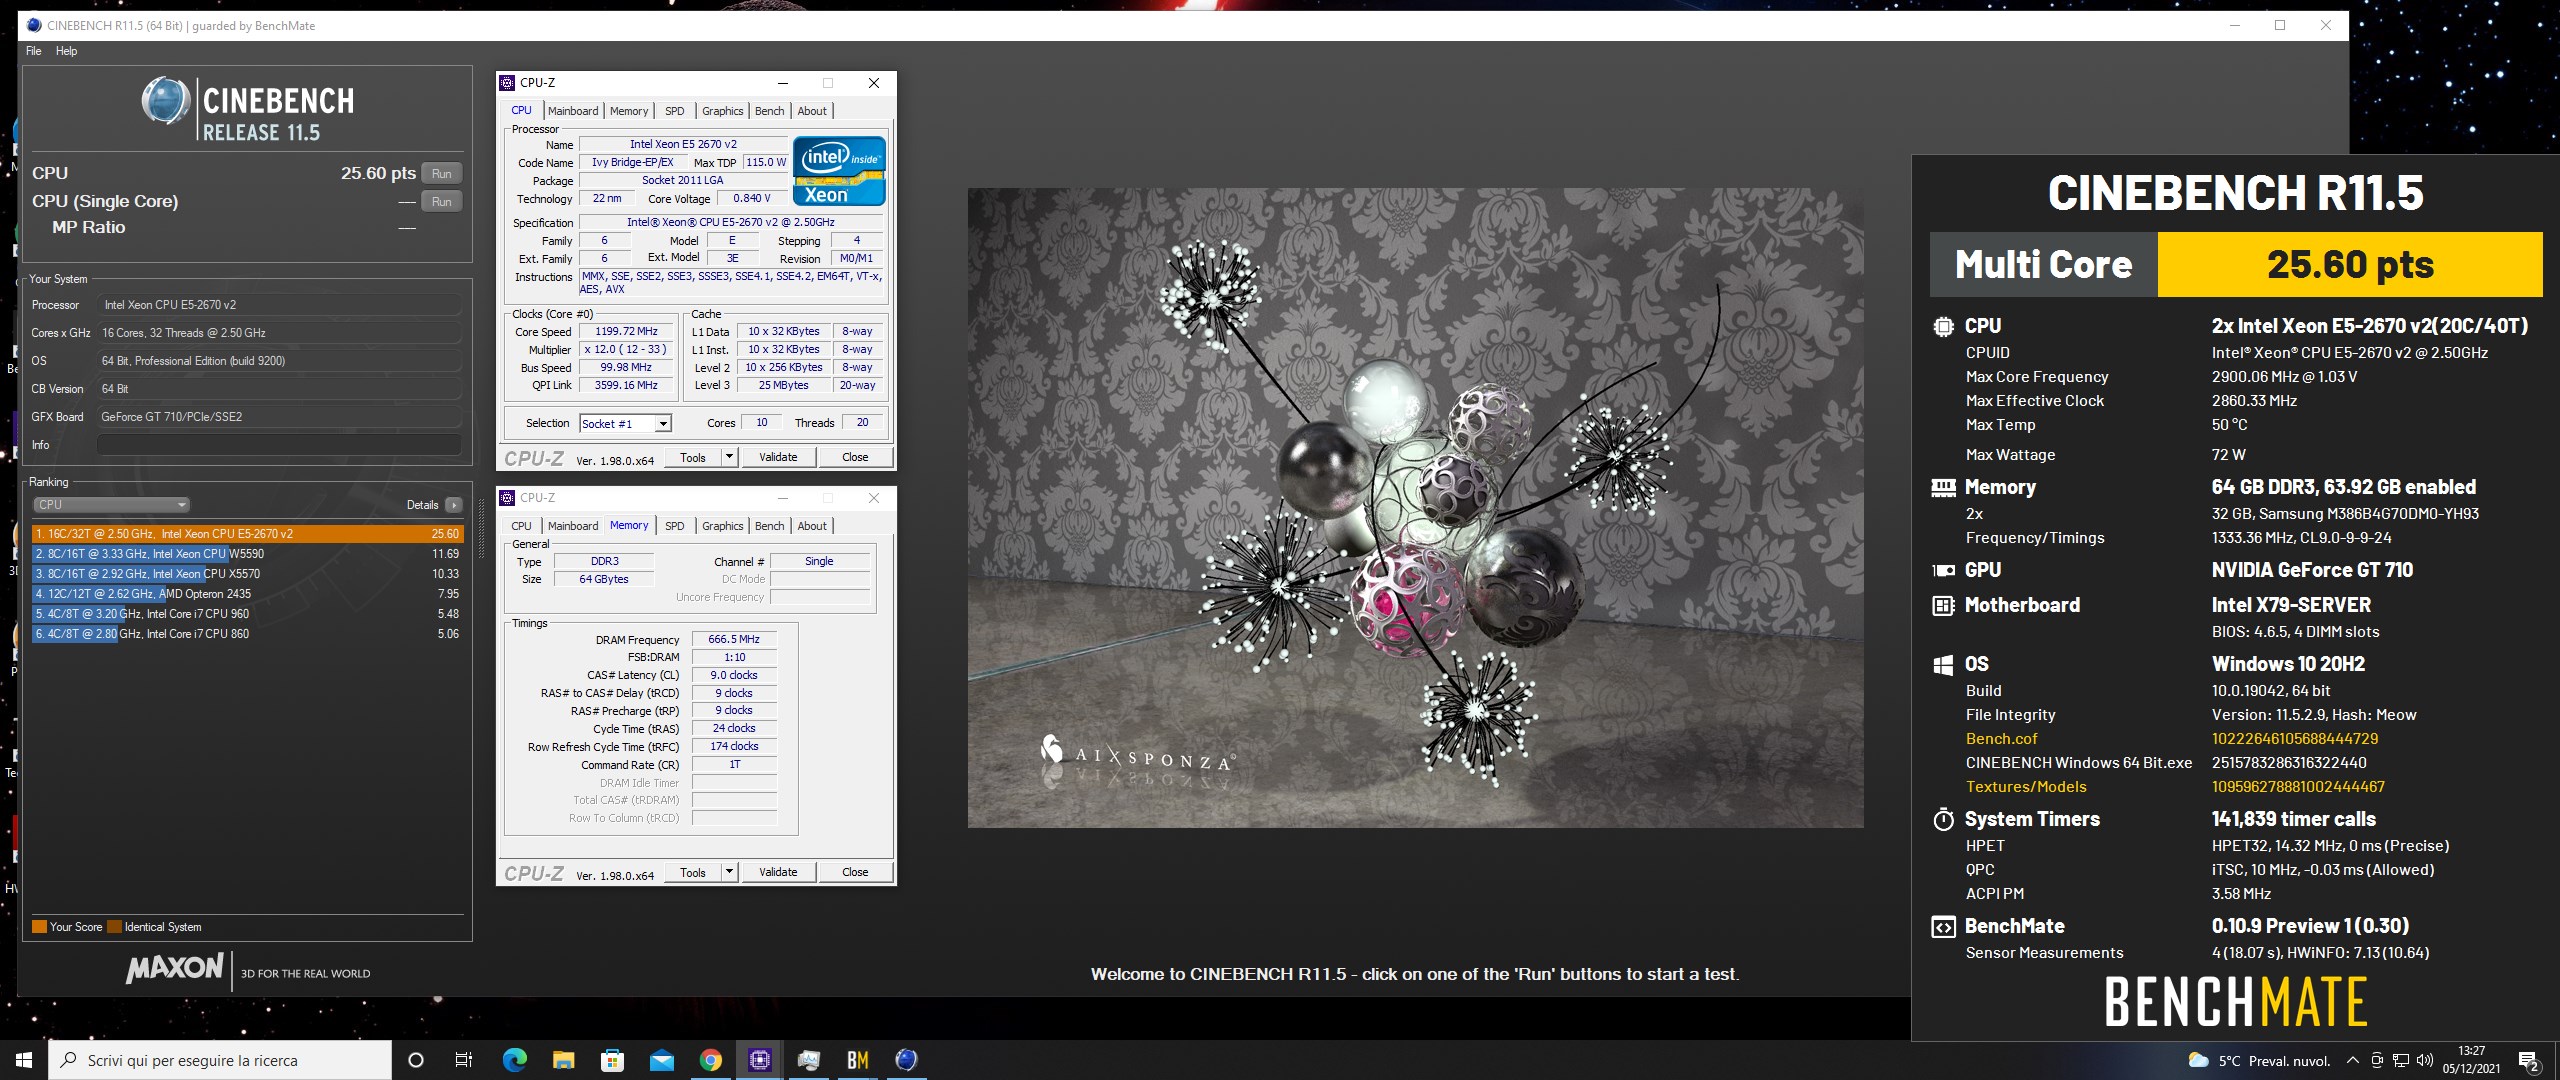Open the volume control tray icon
2560x1080 pixels.
(2424, 1061)
